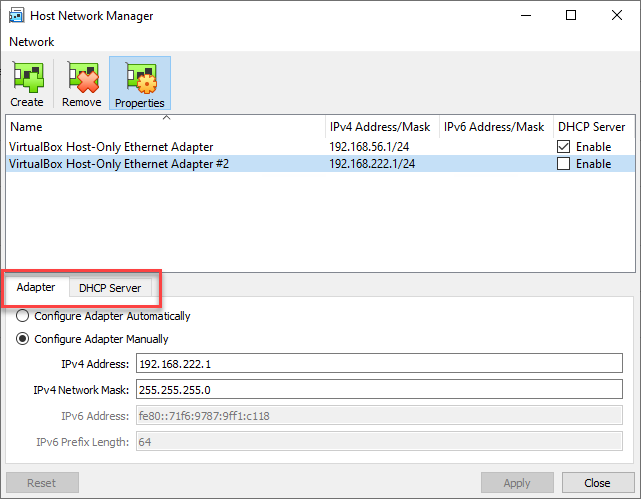This screenshot has height=499, width=641.
Task: Maximize the Host Network Manager window
Action: point(571,16)
